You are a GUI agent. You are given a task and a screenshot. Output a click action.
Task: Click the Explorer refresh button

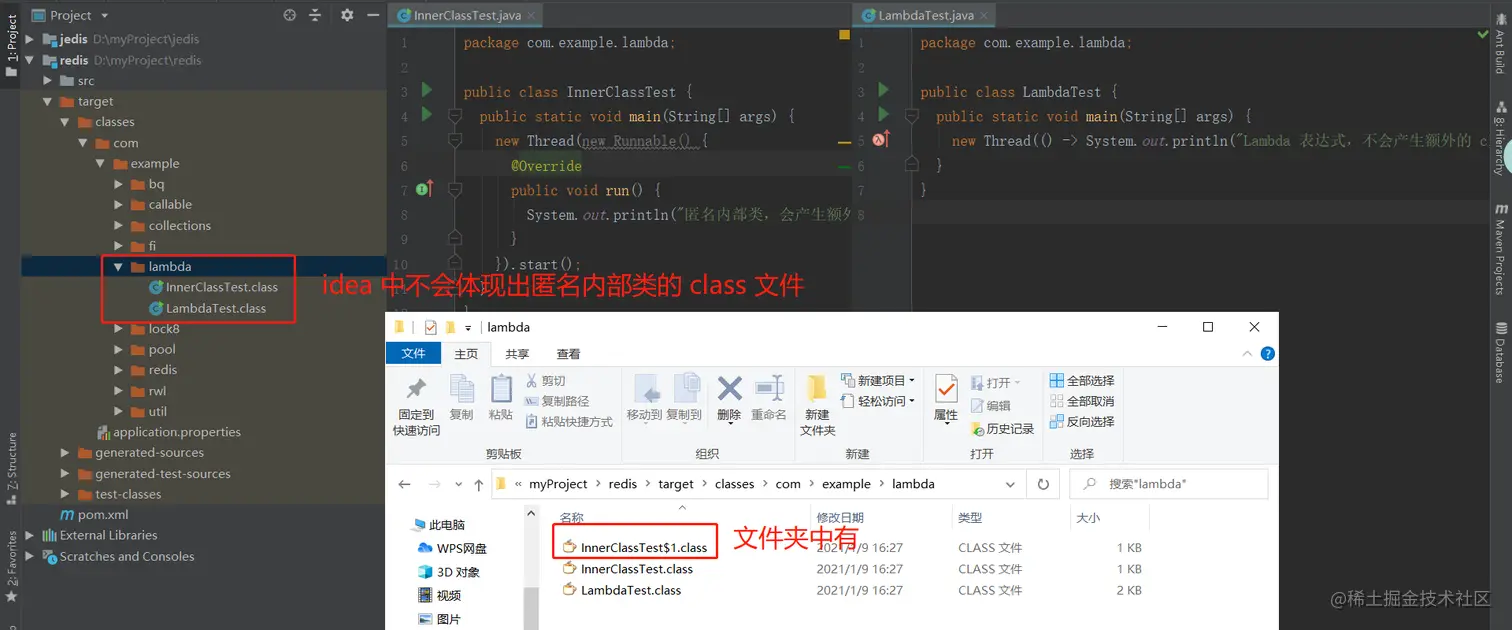(x=1043, y=484)
